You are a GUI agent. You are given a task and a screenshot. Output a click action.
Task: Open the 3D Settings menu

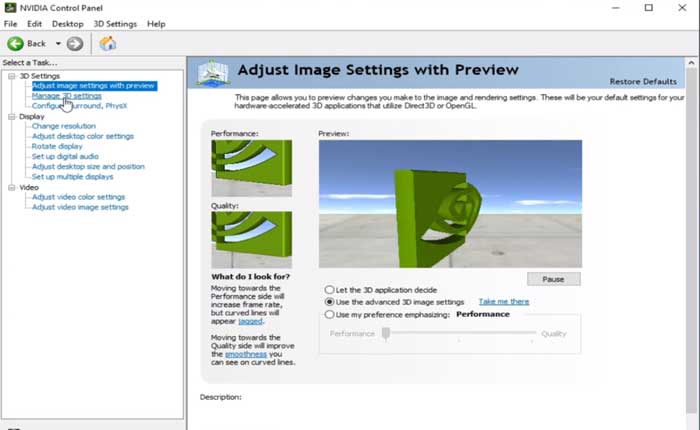pyautogui.click(x=115, y=23)
